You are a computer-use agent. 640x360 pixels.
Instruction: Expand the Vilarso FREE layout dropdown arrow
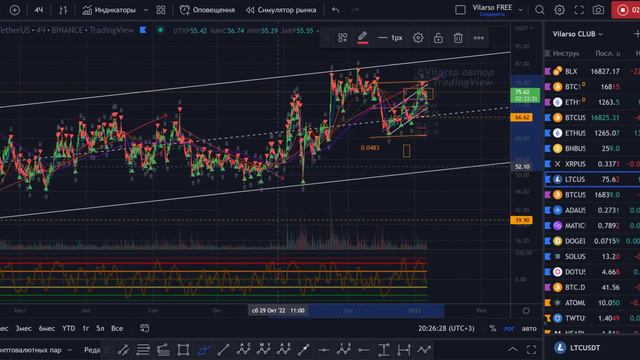pos(520,10)
